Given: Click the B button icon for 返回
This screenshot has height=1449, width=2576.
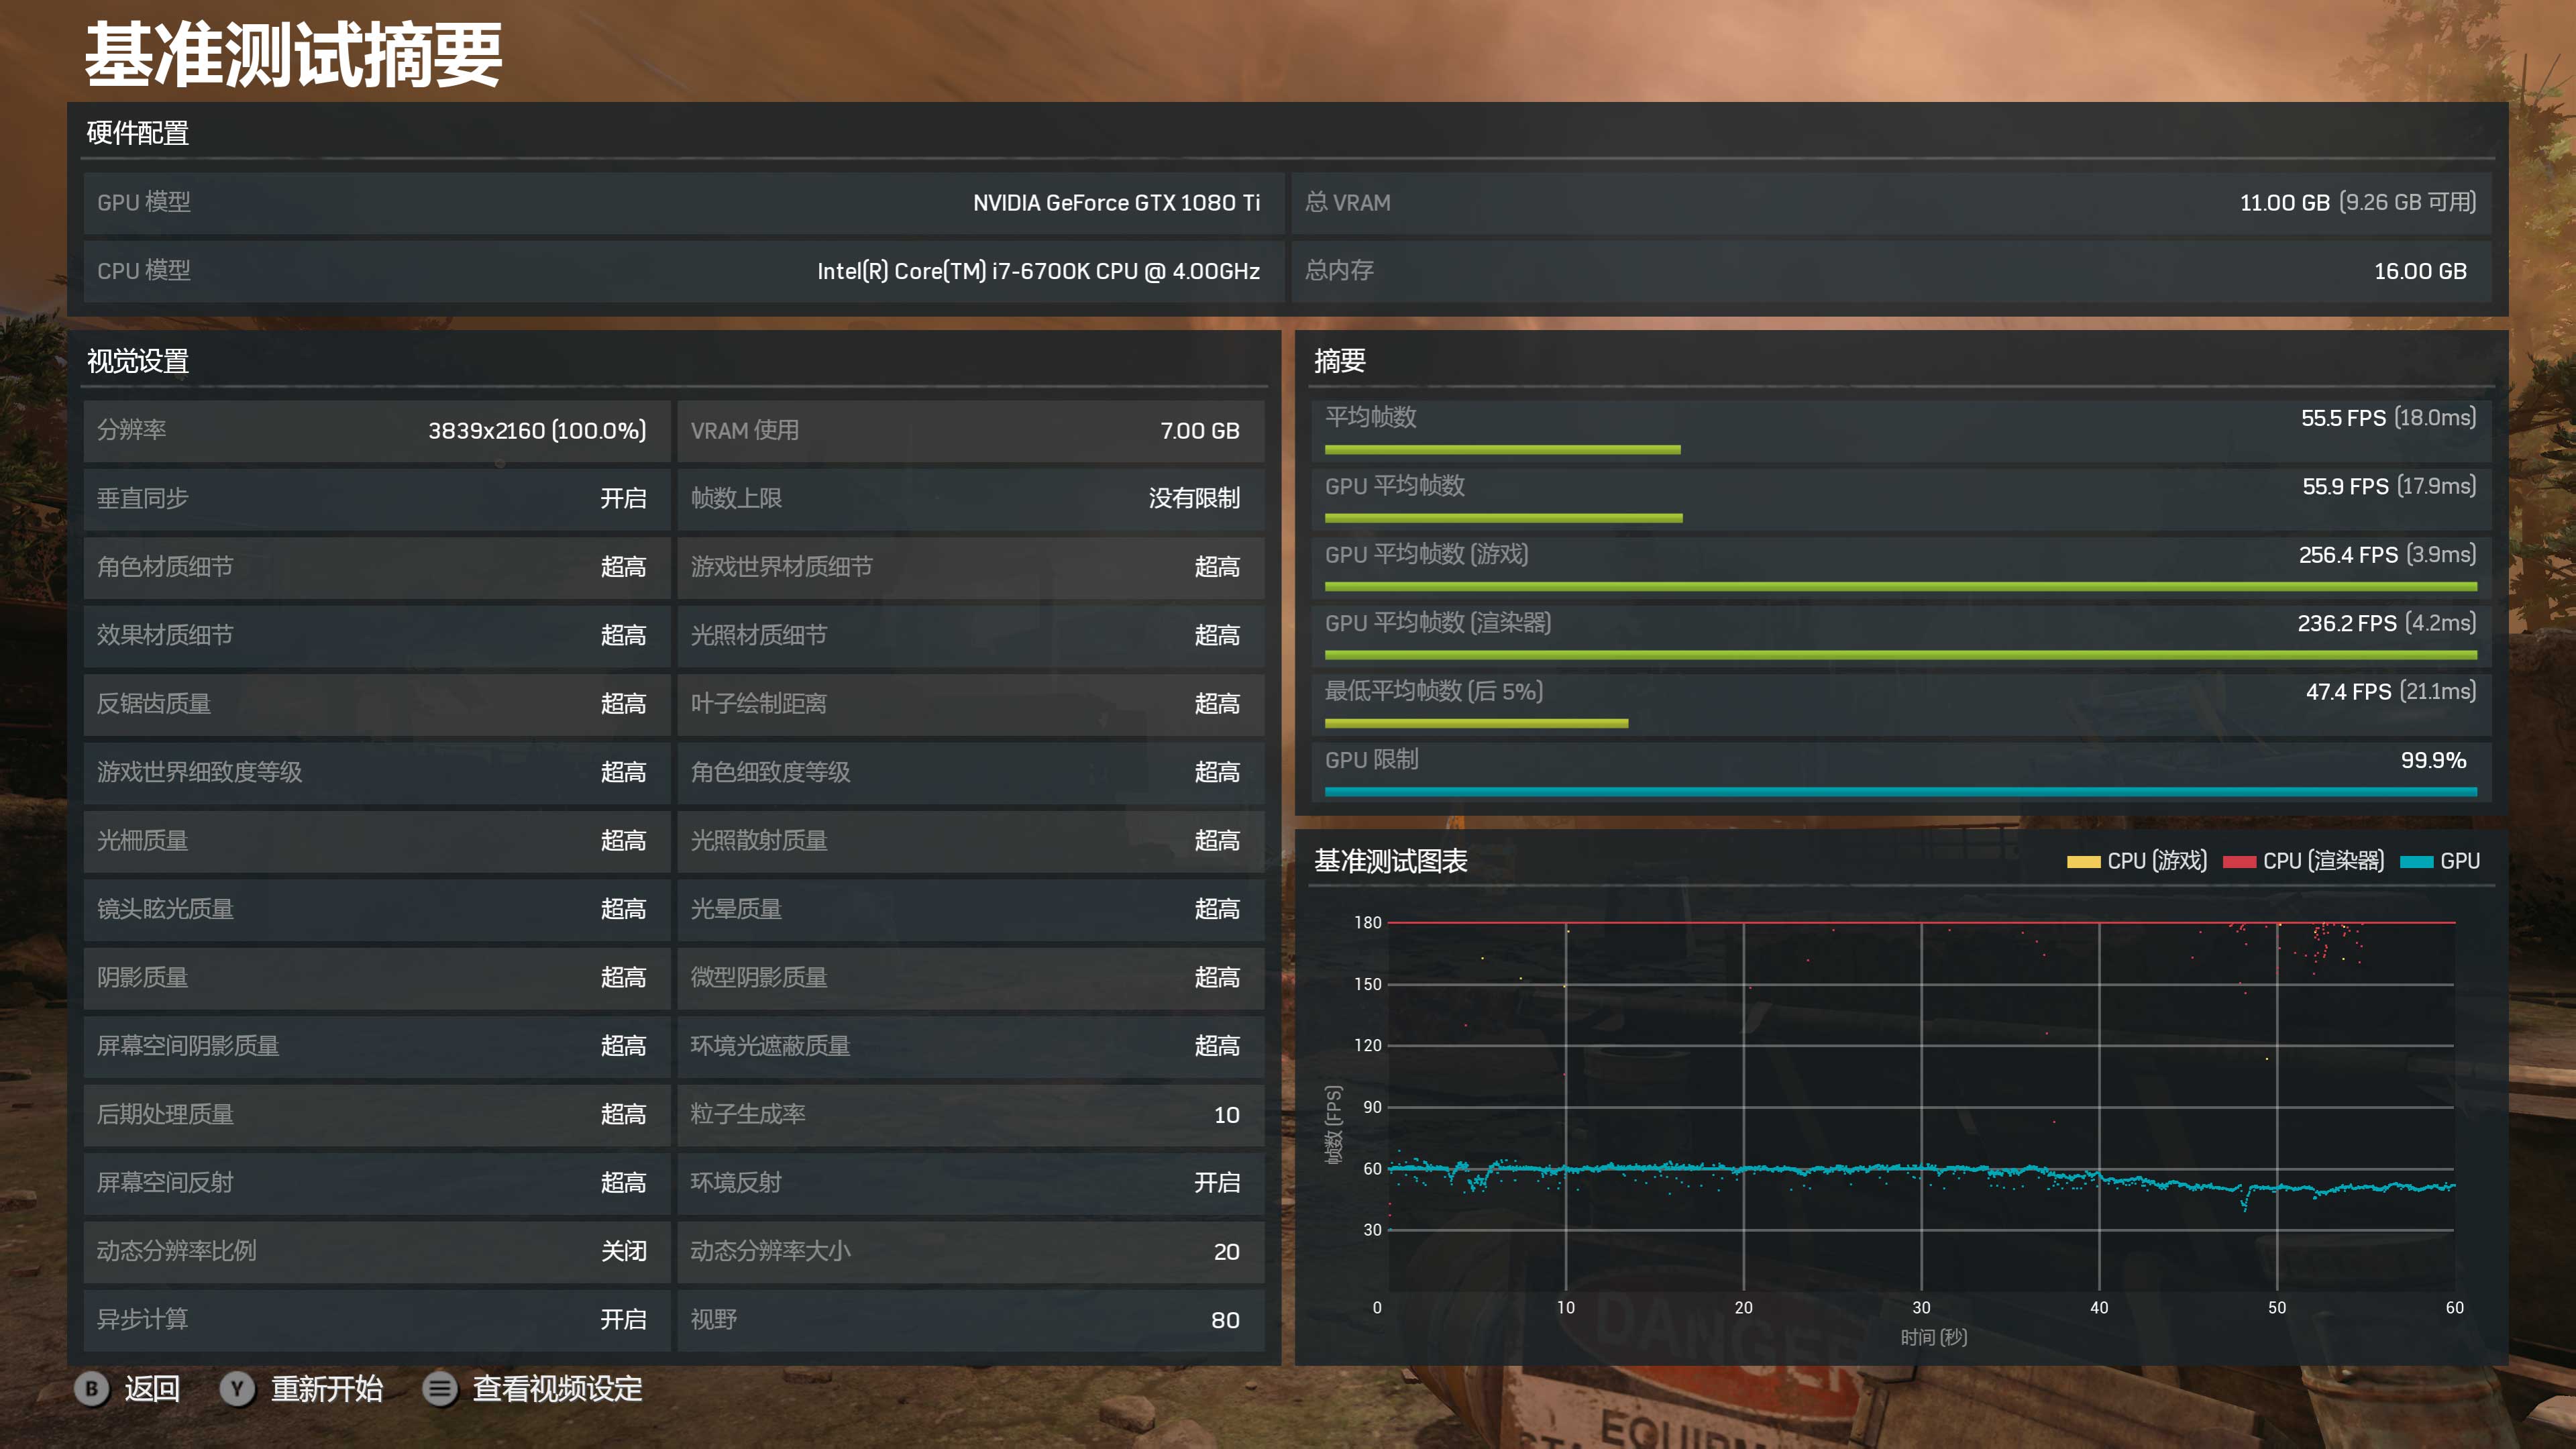Looking at the screenshot, I should pyautogui.click(x=91, y=1389).
